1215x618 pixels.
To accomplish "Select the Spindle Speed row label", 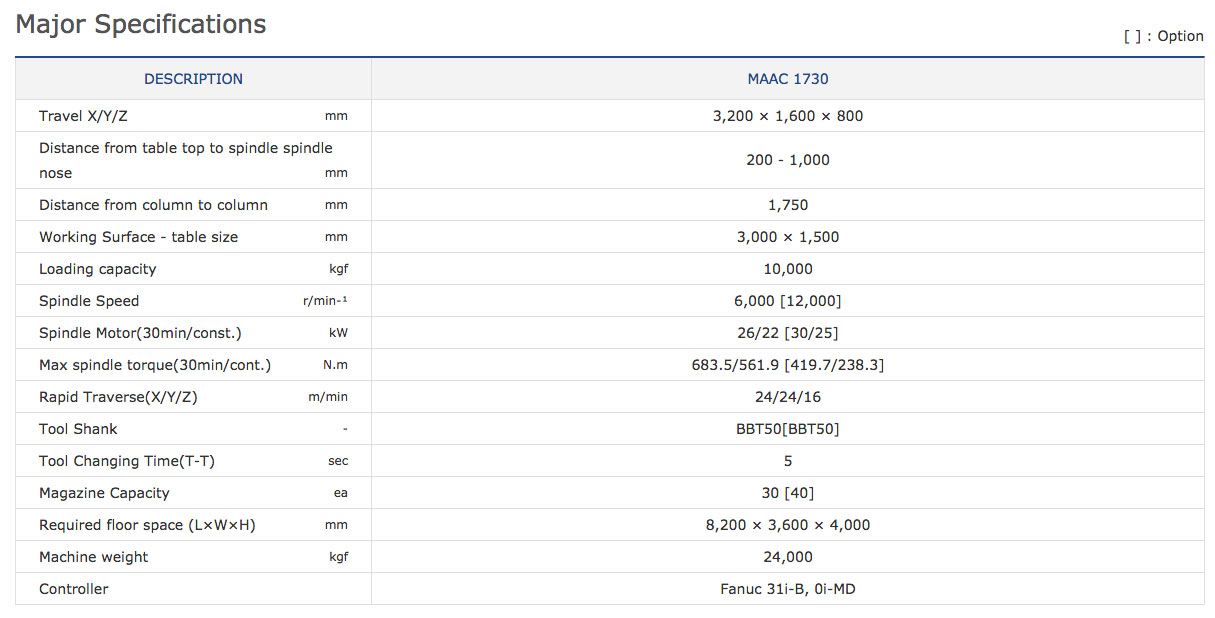I will tap(89, 301).
